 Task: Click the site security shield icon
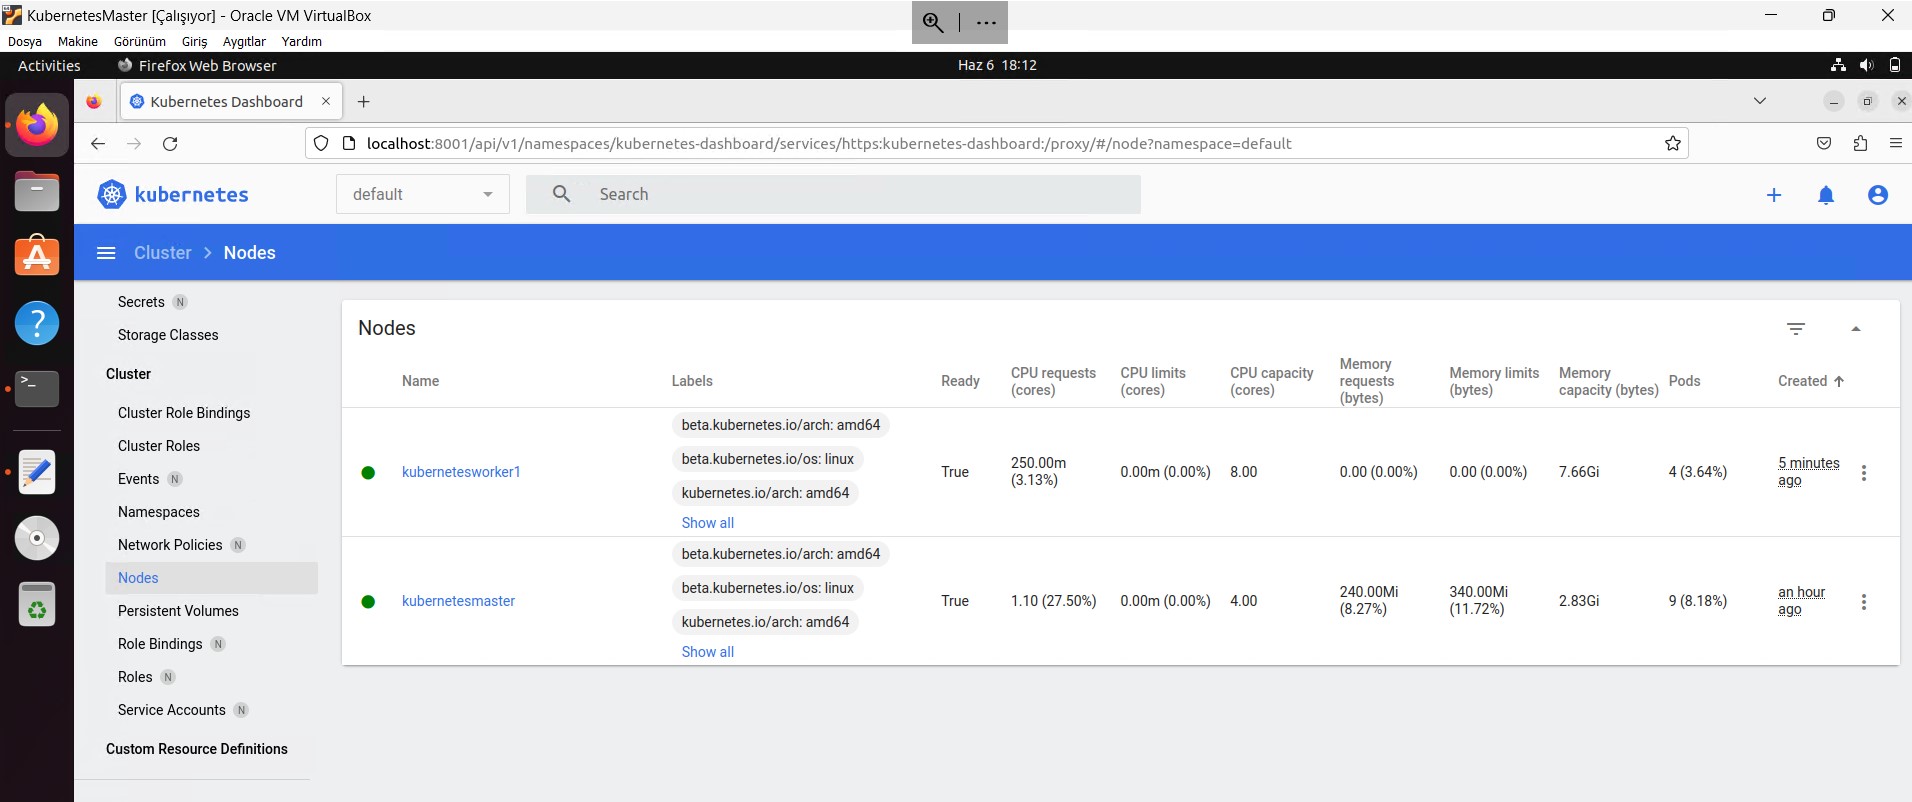pos(321,143)
